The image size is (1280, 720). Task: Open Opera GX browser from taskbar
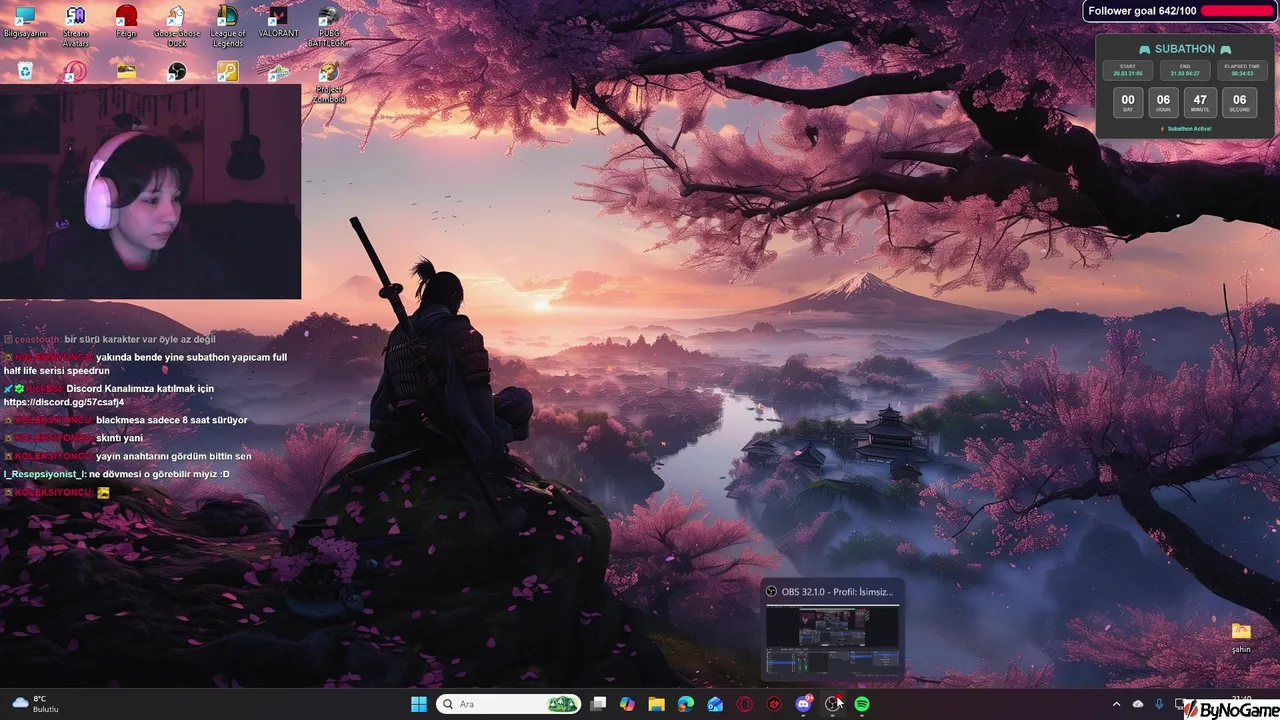tap(744, 704)
